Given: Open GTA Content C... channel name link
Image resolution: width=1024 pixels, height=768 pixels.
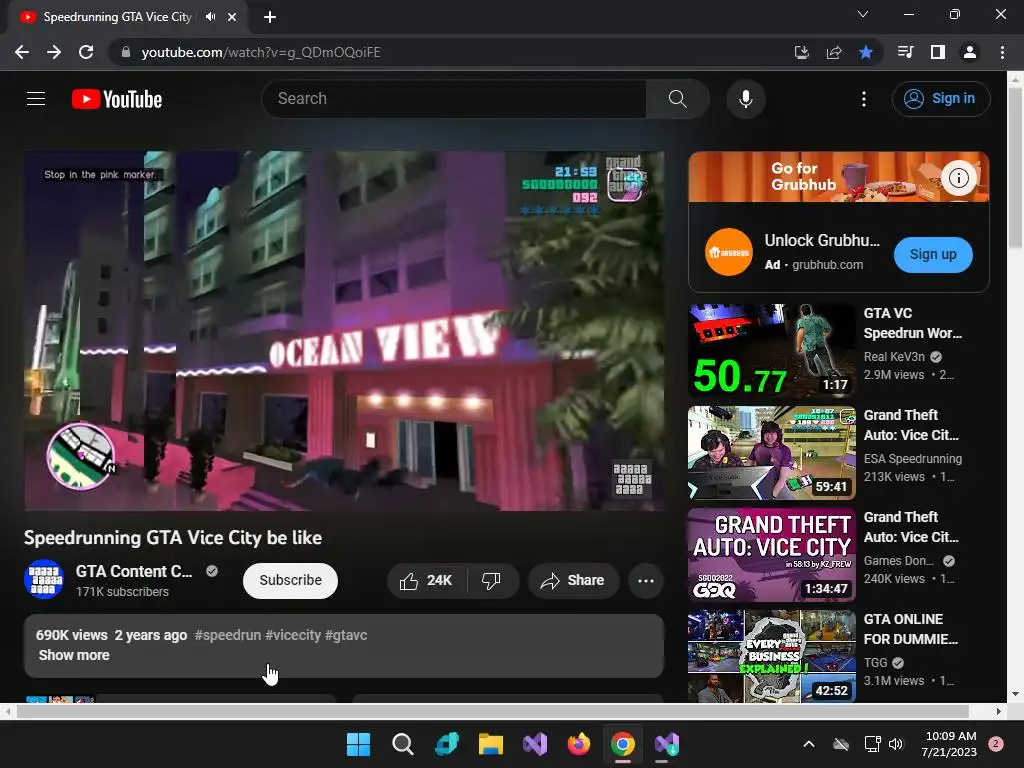Looking at the screenshot, I should click(x=134, y=571).
